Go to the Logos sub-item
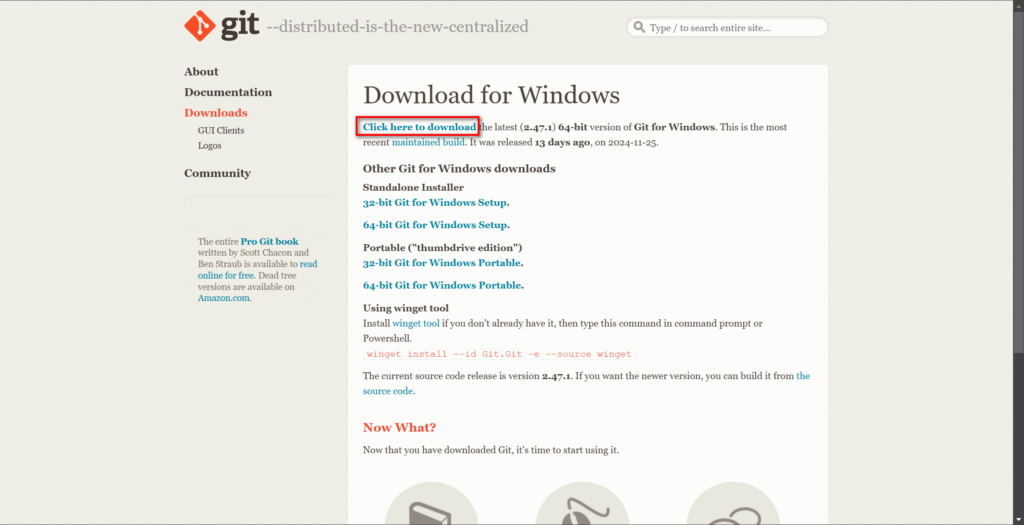 coord(210,146)
